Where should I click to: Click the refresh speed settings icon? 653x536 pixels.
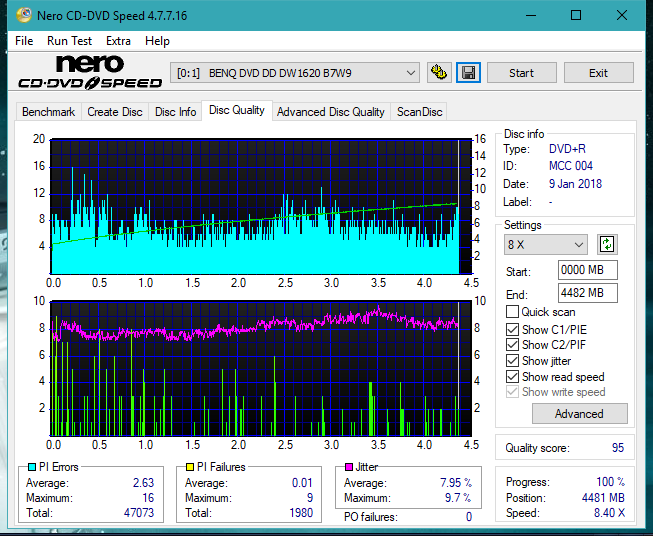point(607,244)
